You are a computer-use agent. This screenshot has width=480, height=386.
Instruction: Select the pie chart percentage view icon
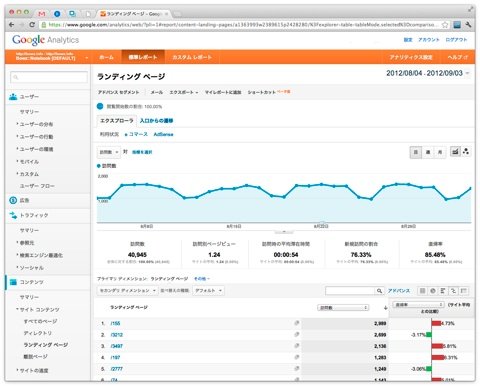pos(433,291)
